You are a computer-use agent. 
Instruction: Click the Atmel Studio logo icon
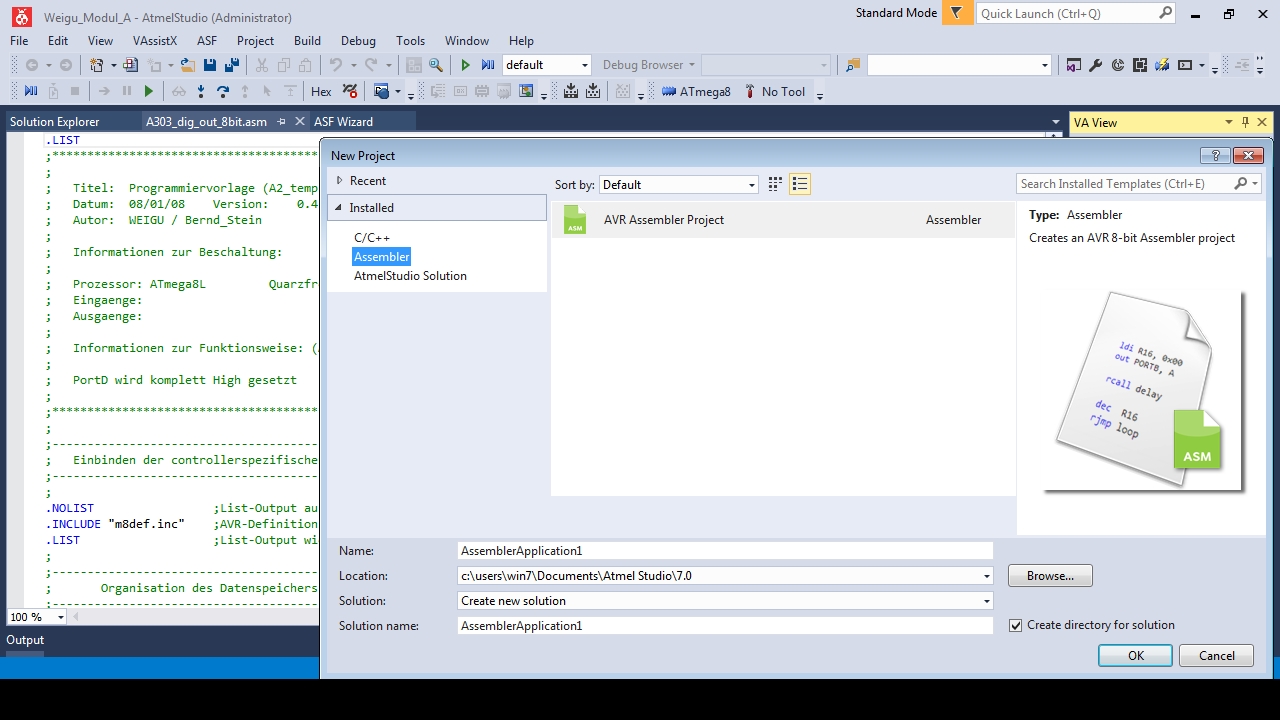(21, 16)
